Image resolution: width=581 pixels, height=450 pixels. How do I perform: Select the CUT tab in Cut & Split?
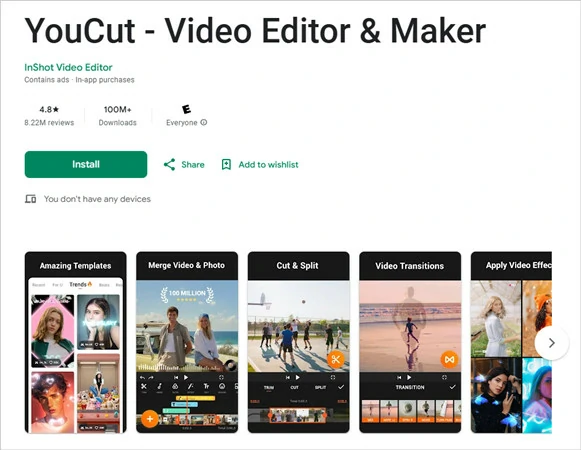[295, 387]
